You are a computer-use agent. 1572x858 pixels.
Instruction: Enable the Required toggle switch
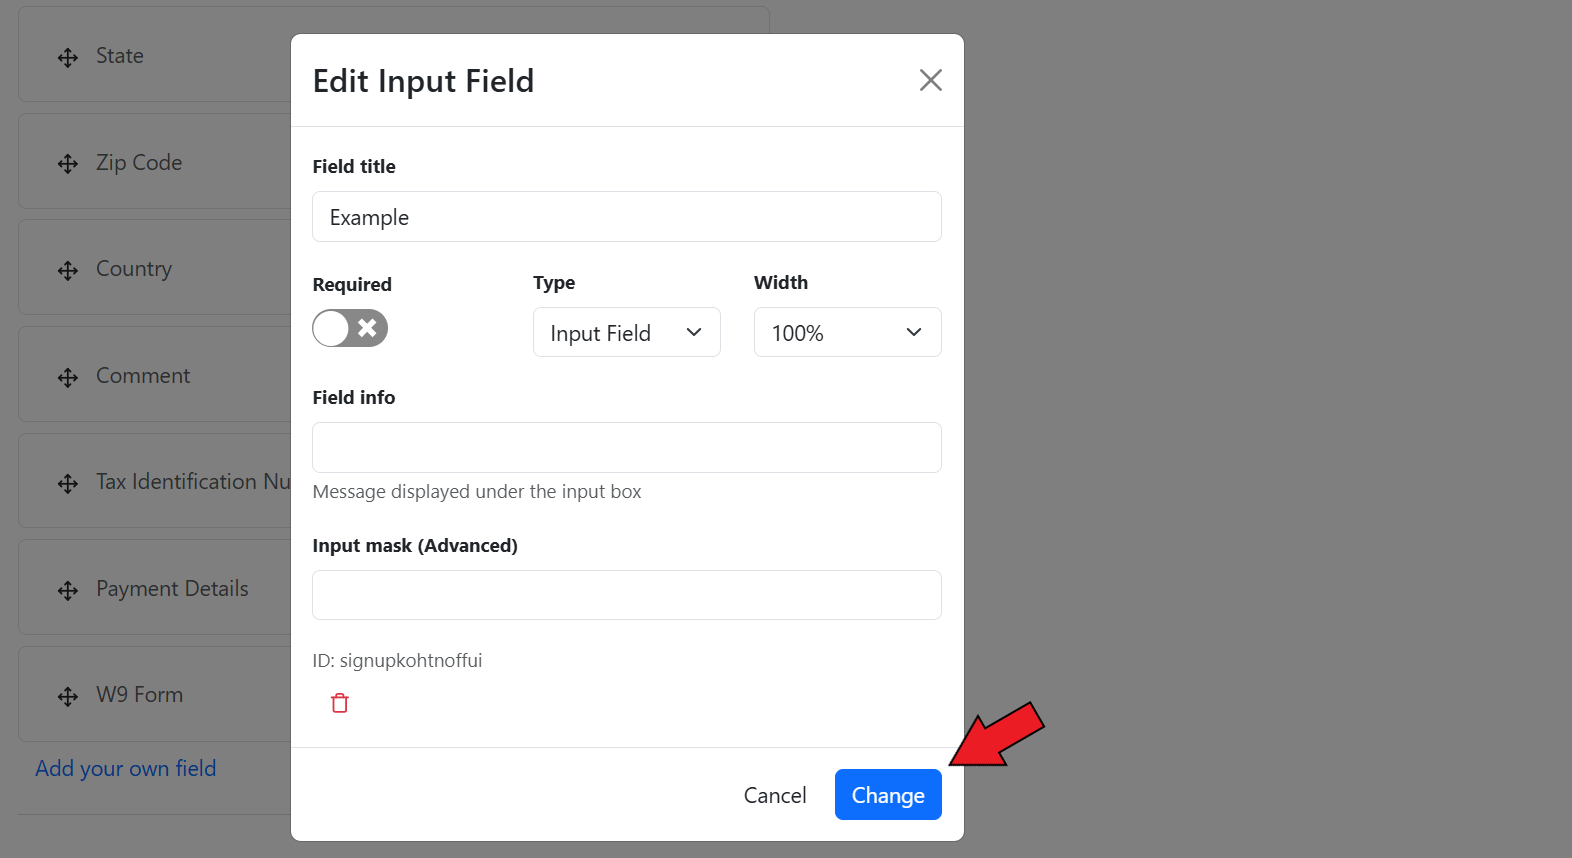(350, 328)
